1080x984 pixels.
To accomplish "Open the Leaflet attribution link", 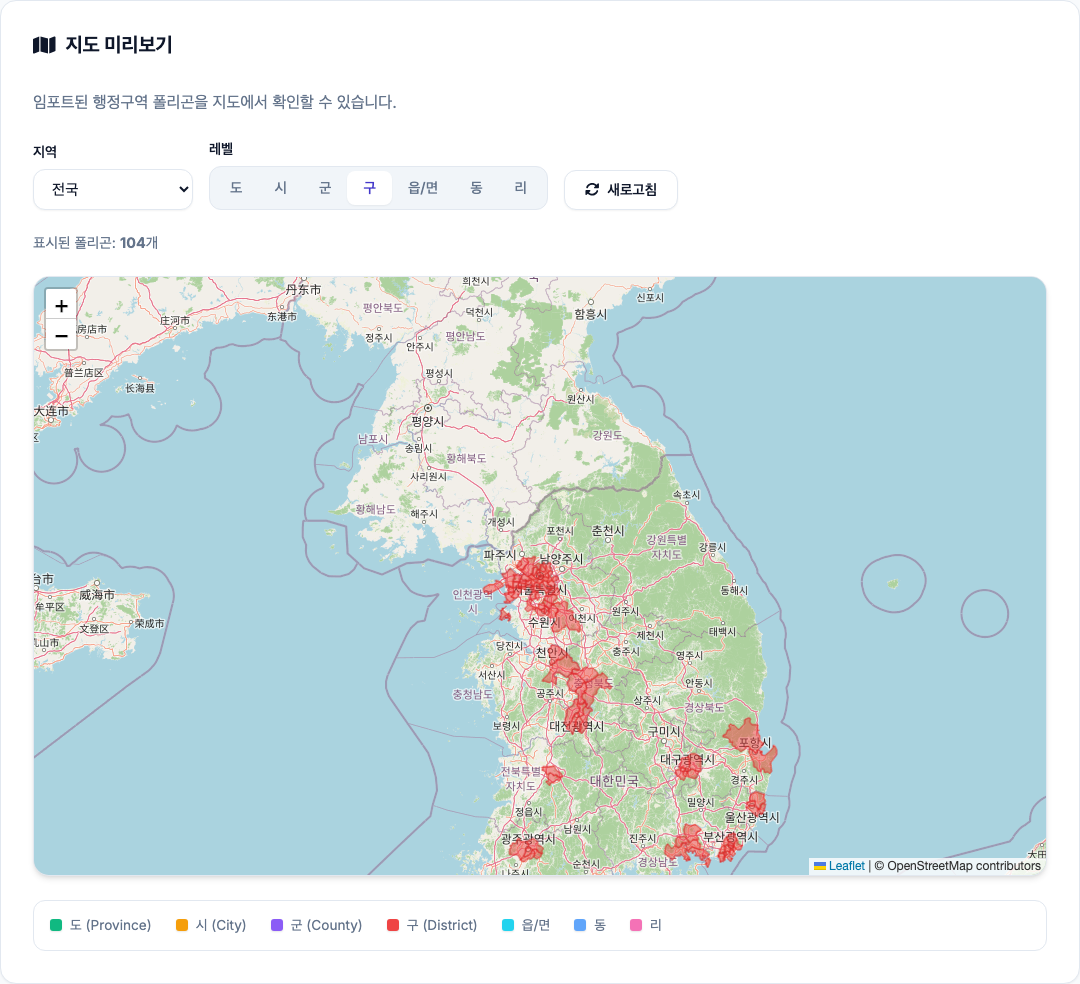I will click(847, 866).
